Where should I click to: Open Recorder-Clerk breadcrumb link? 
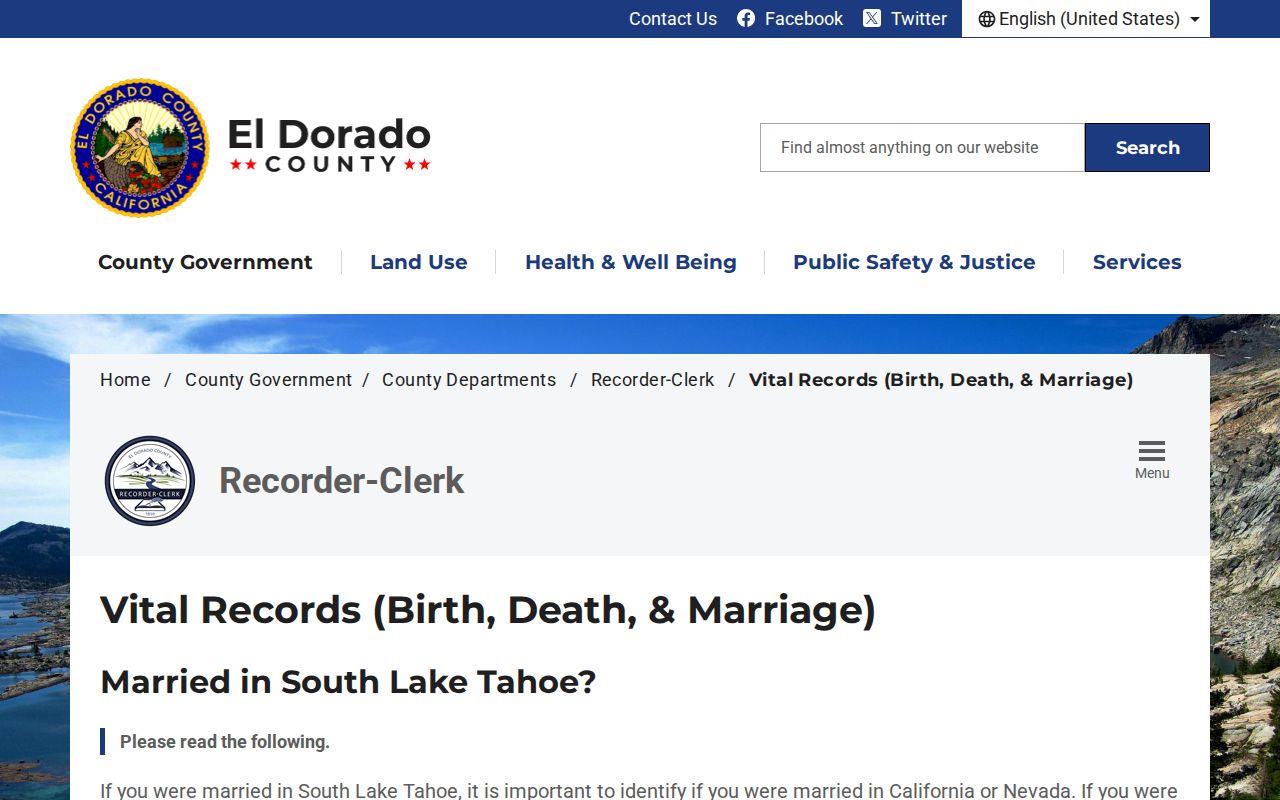(653, 380)
